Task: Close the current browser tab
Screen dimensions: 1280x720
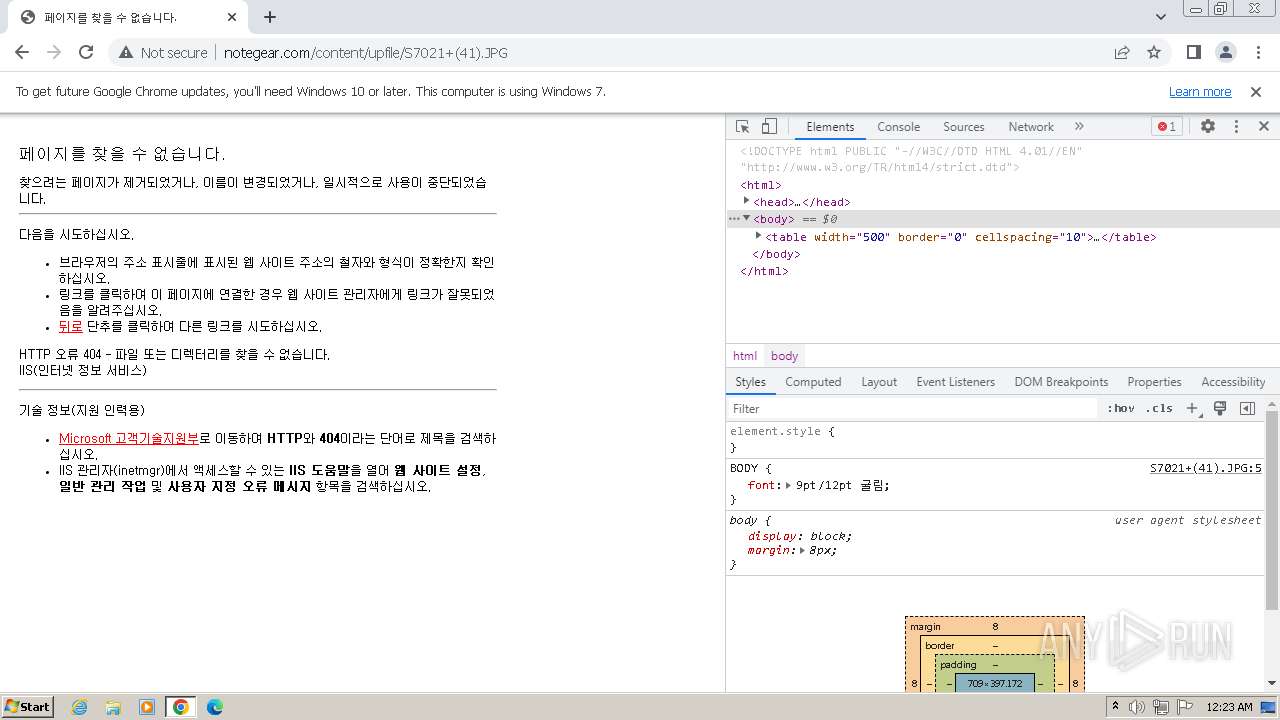Action: pyautogui.click(x=232, y=17)
